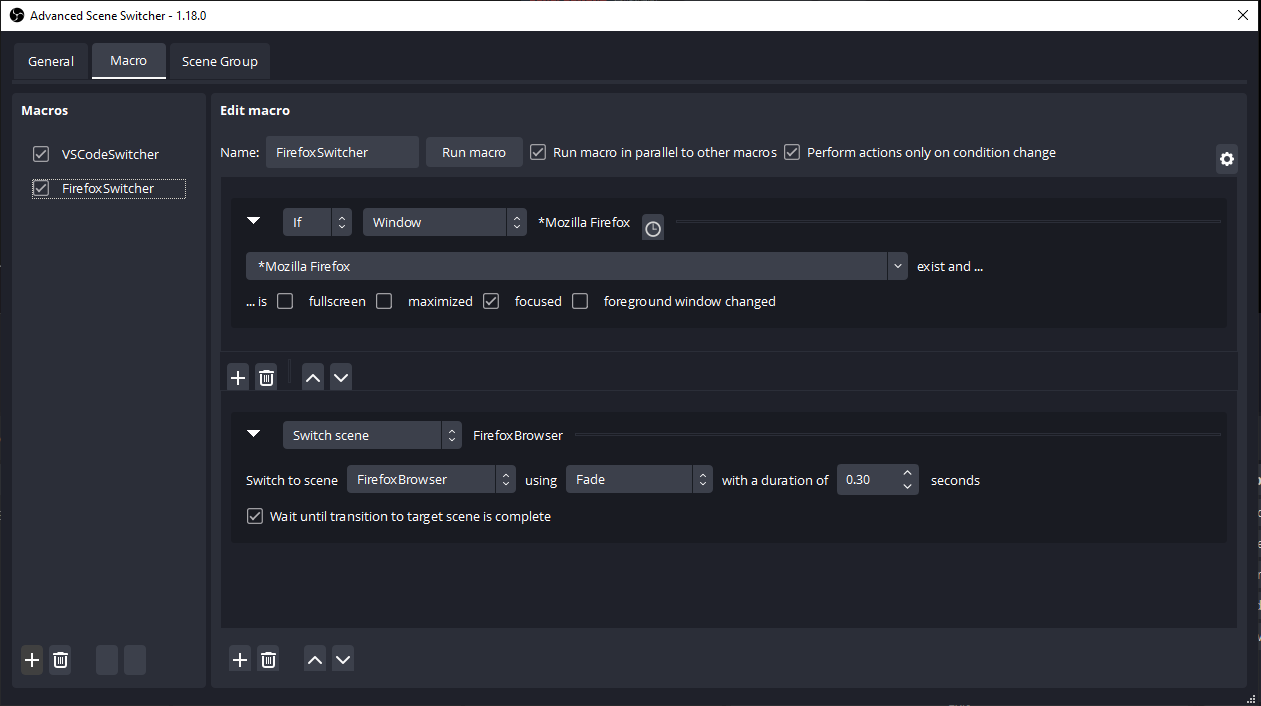Move the condition up with the arrow icon
The image size is (1261, 706).
pyautogui.click(x=312, y=377)
